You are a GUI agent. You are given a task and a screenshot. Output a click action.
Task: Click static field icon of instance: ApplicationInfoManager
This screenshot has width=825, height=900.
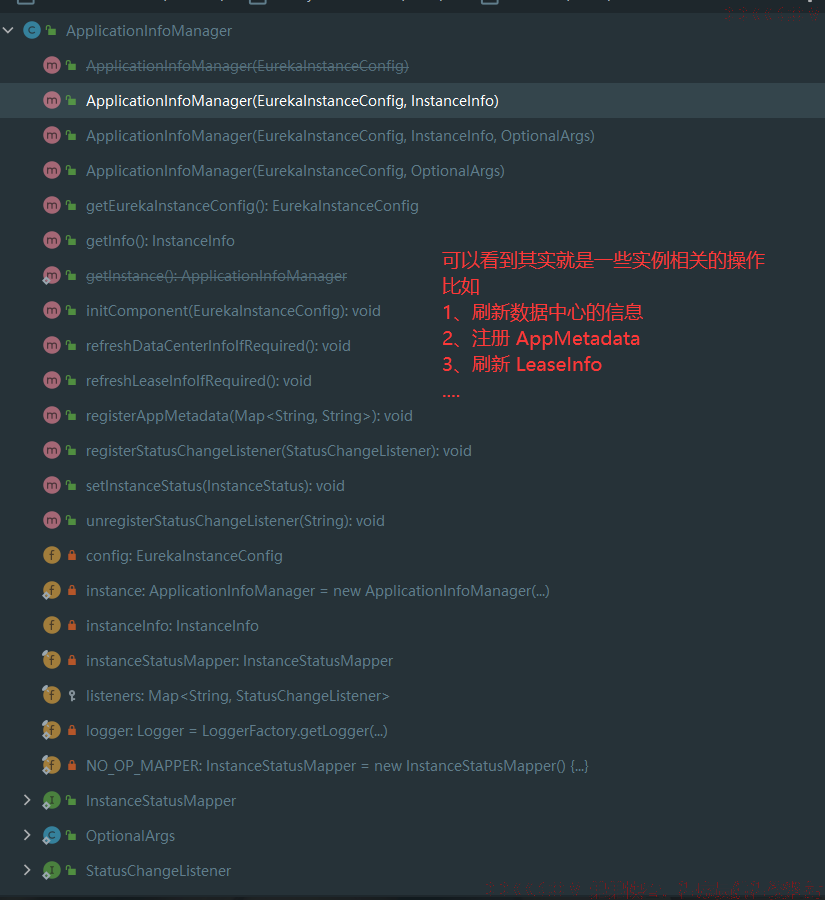pos(52,591)
